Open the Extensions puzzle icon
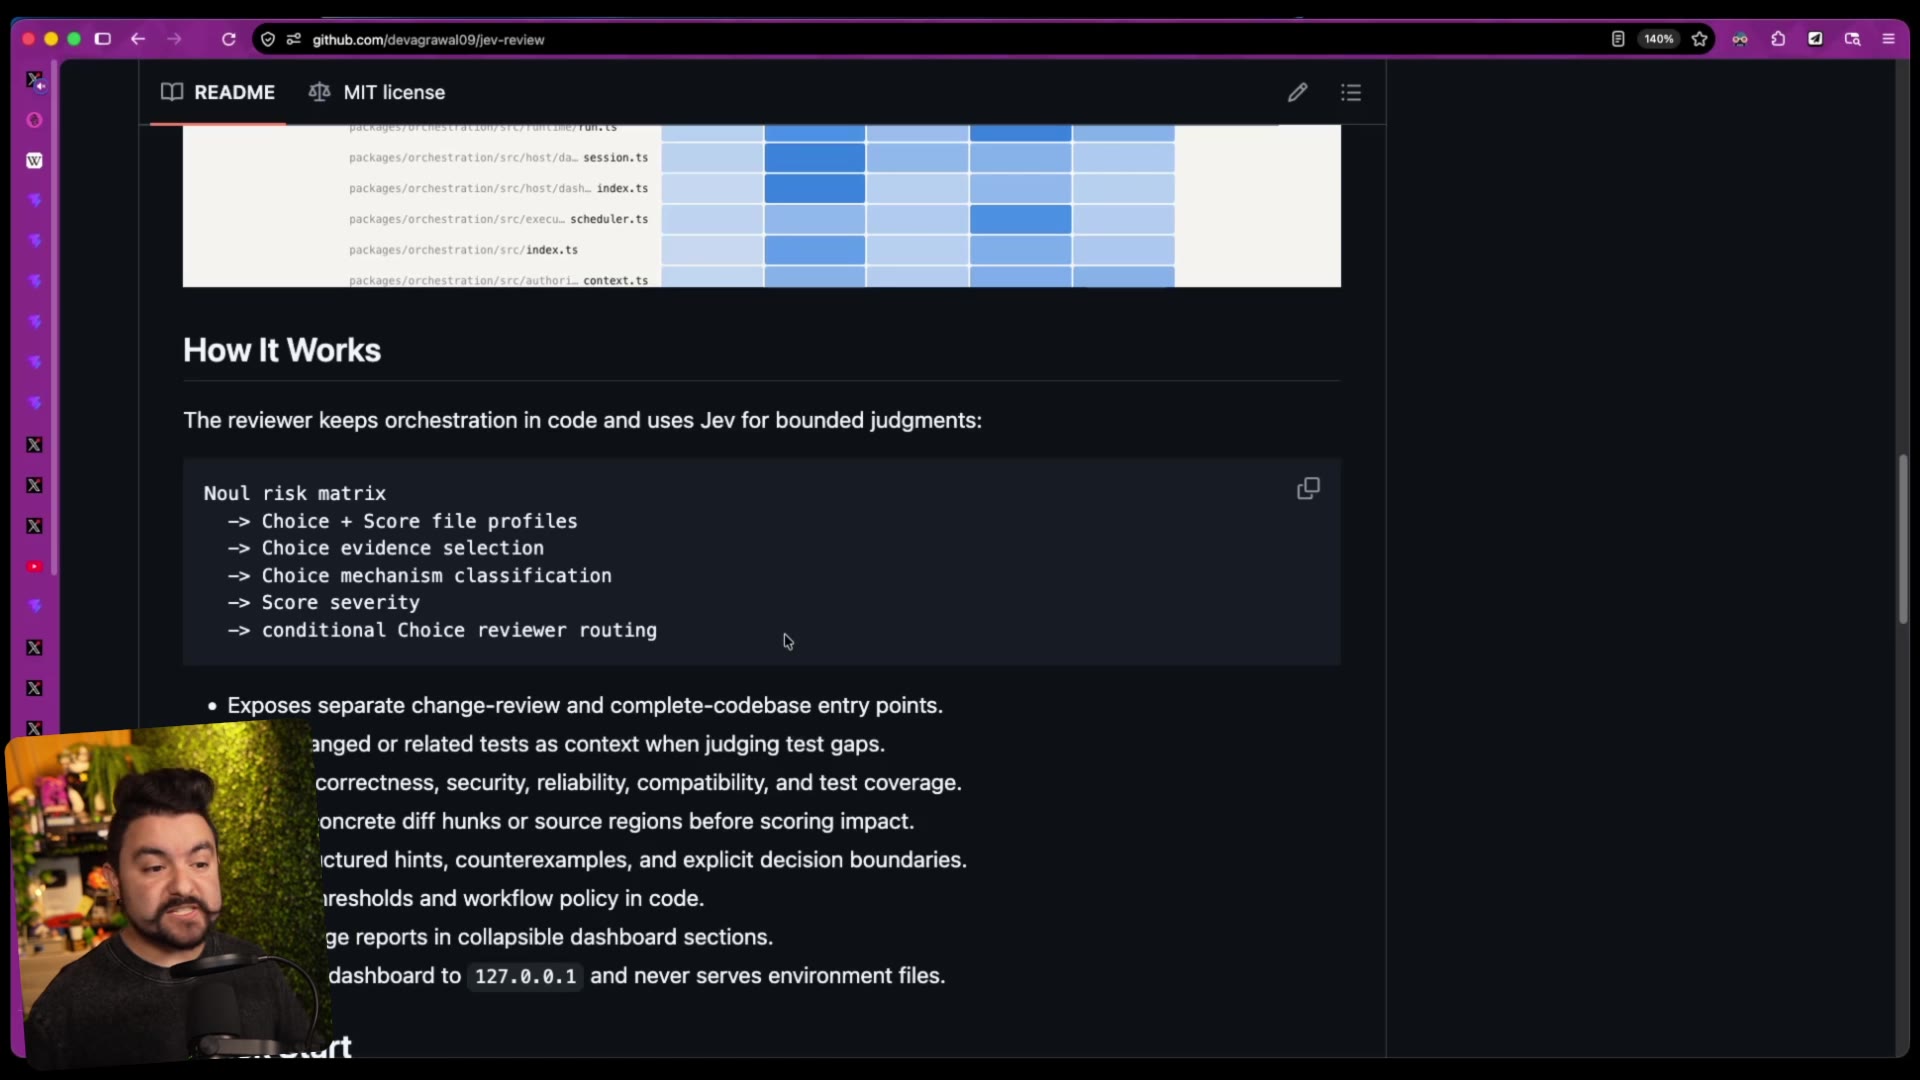Viewport: 1920px width, 1080px height. pos(1778,39)
